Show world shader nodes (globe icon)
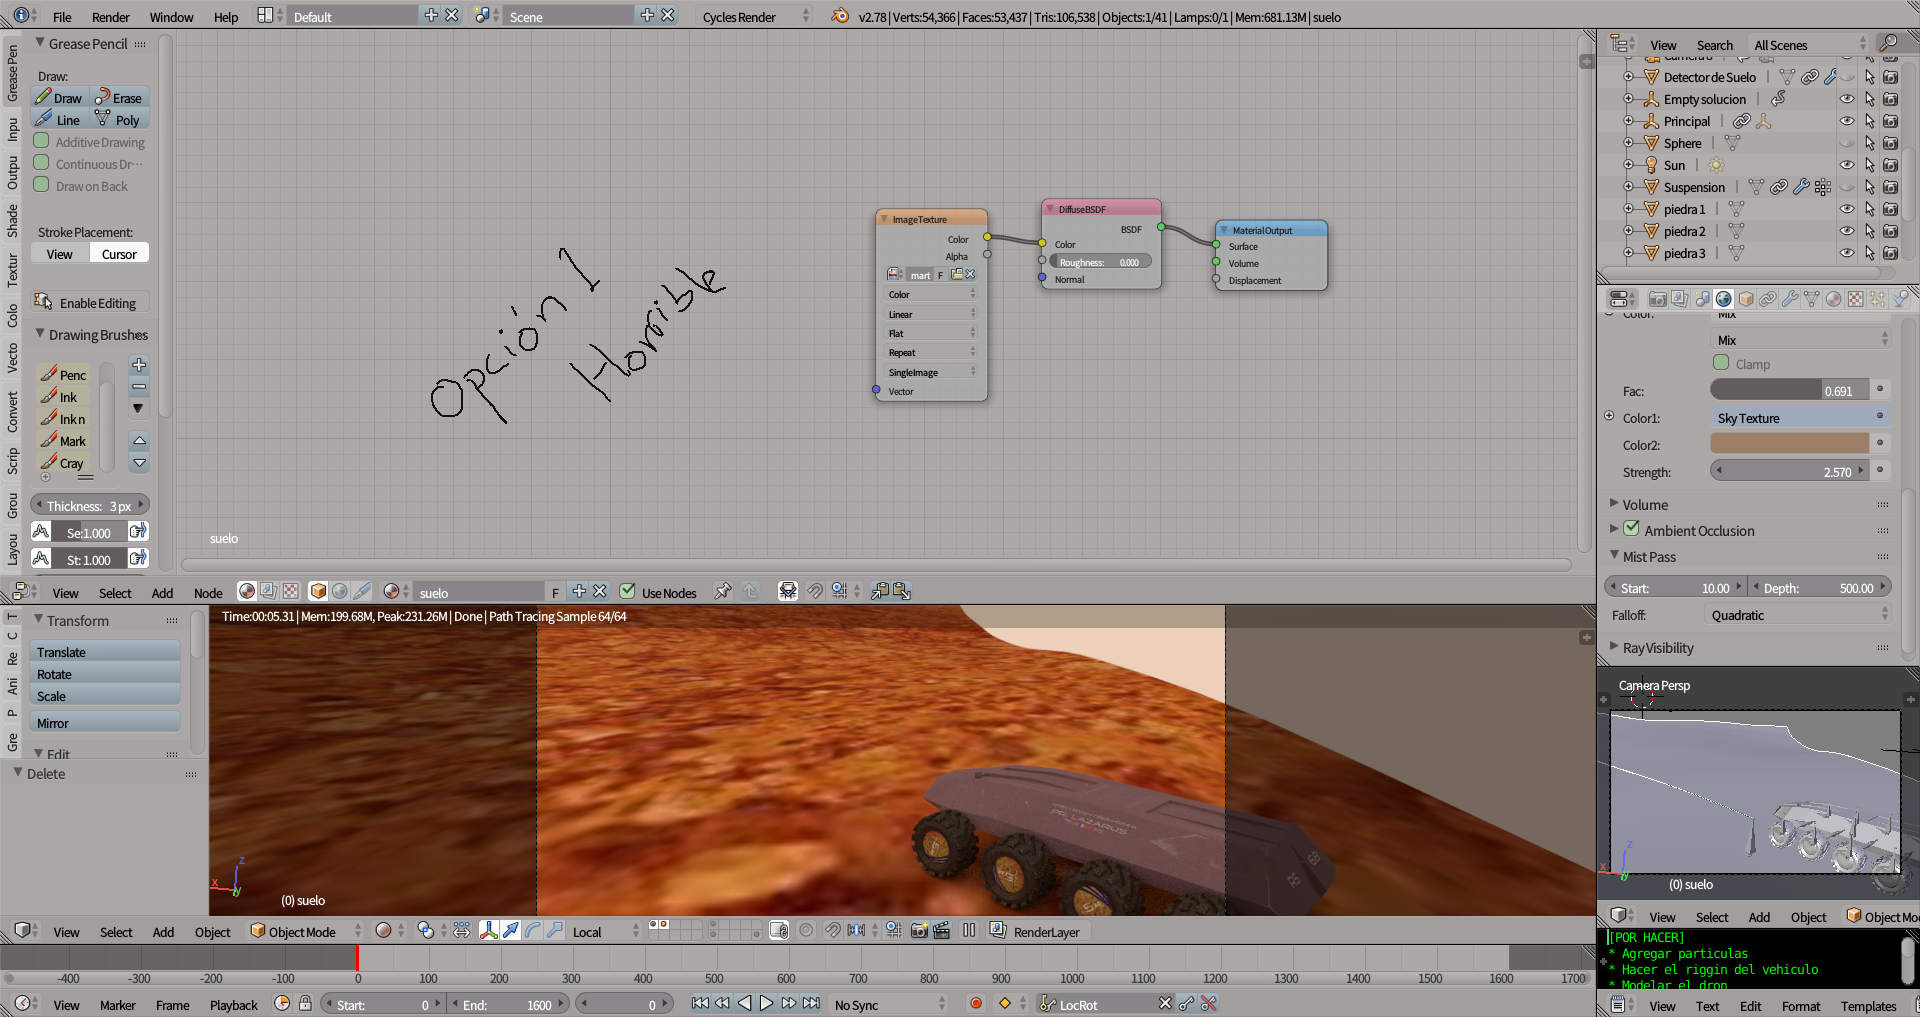The image size is (1920, 1017). point(340,591)
